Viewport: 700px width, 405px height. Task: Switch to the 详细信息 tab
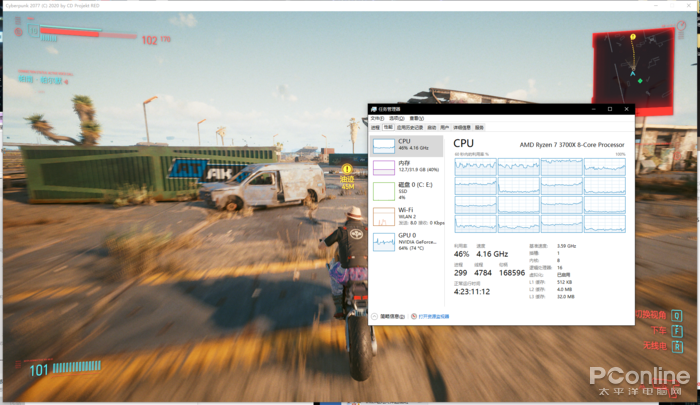tap(462, 128)
